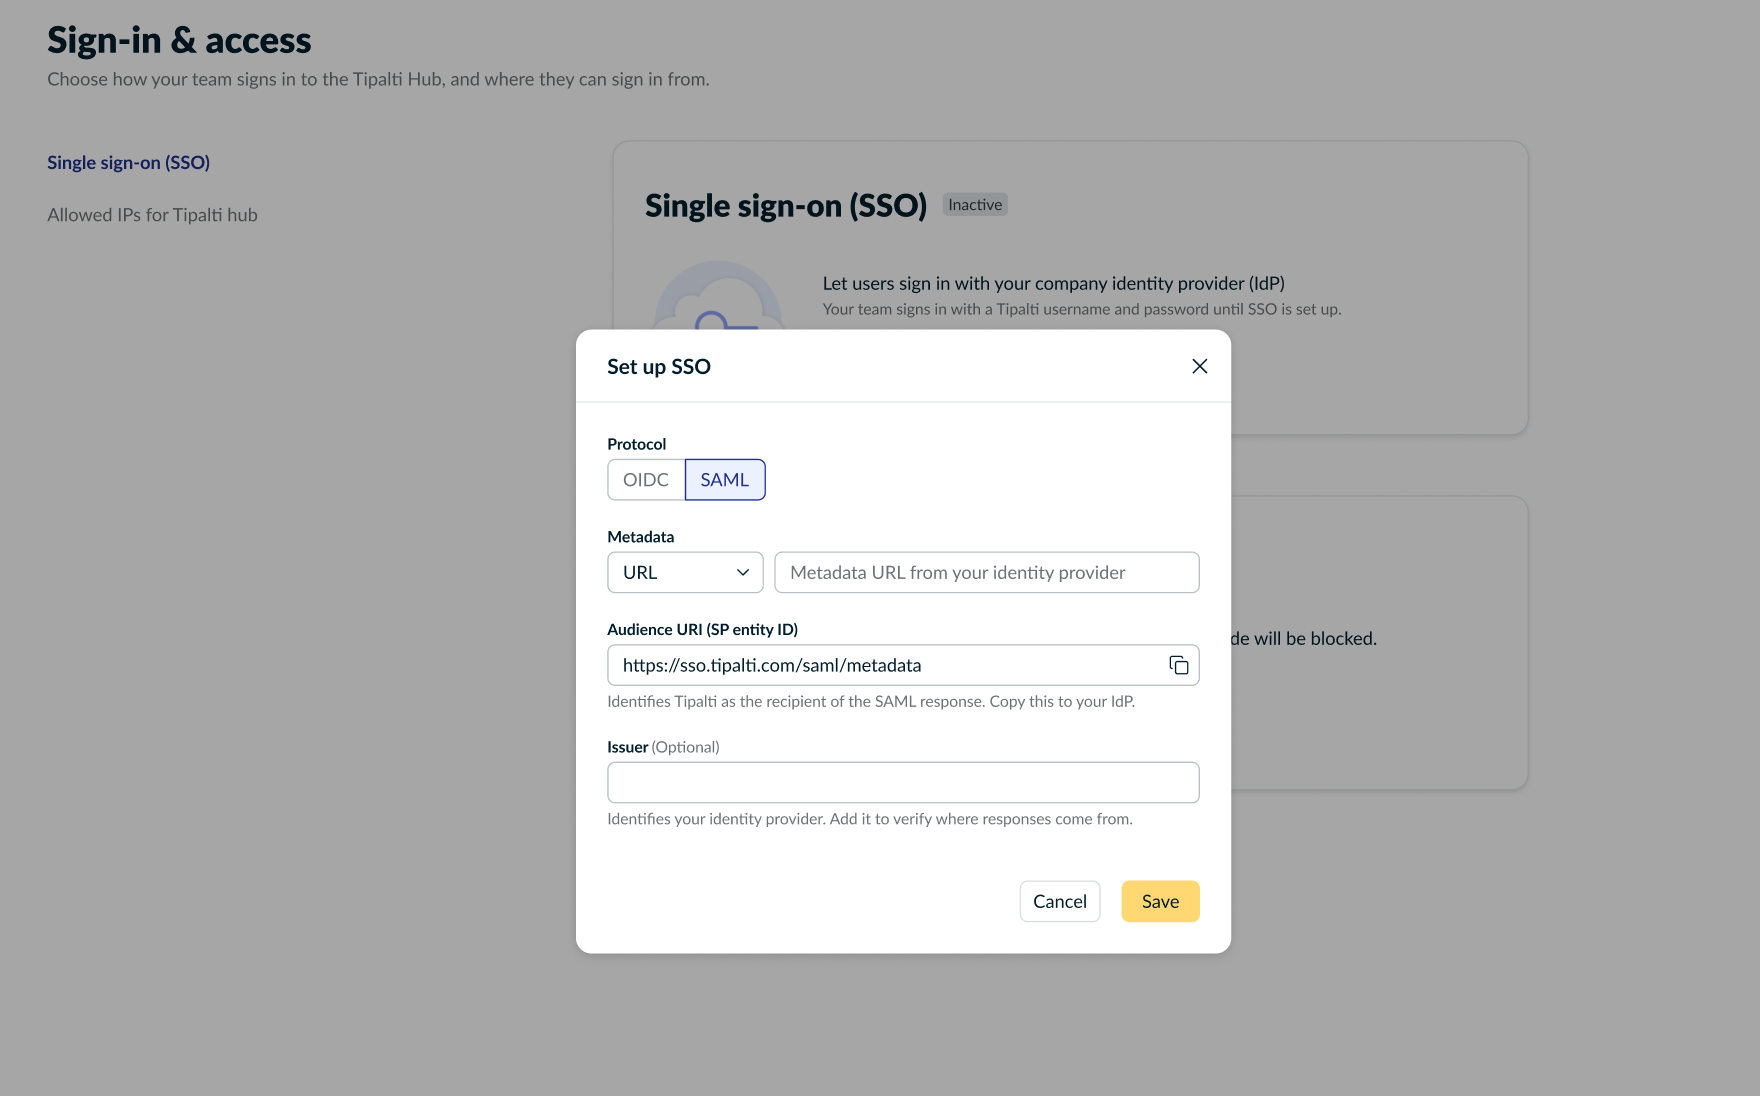
Task: Select the SAML protocol option
Action: (x=725, y=480)
